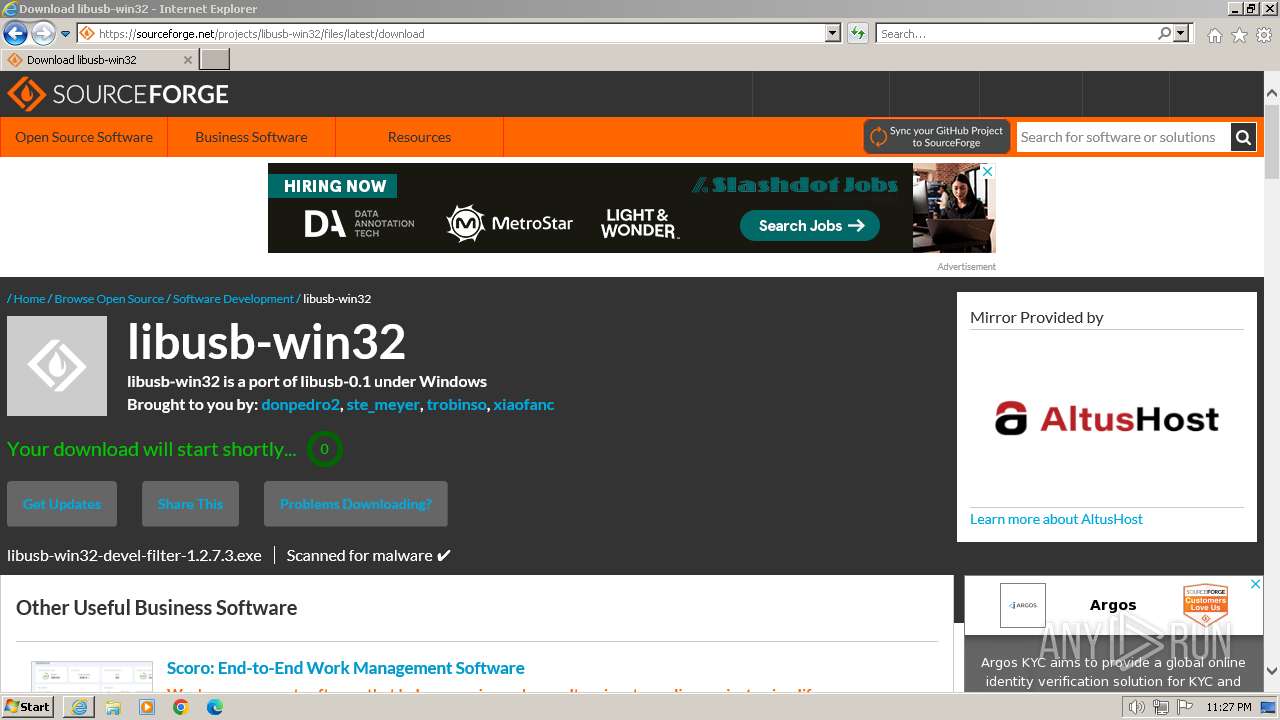This screenshot has width=1280, height=720.
Task: Click the Argos logo in the ad
Action: pos(1023,605)
